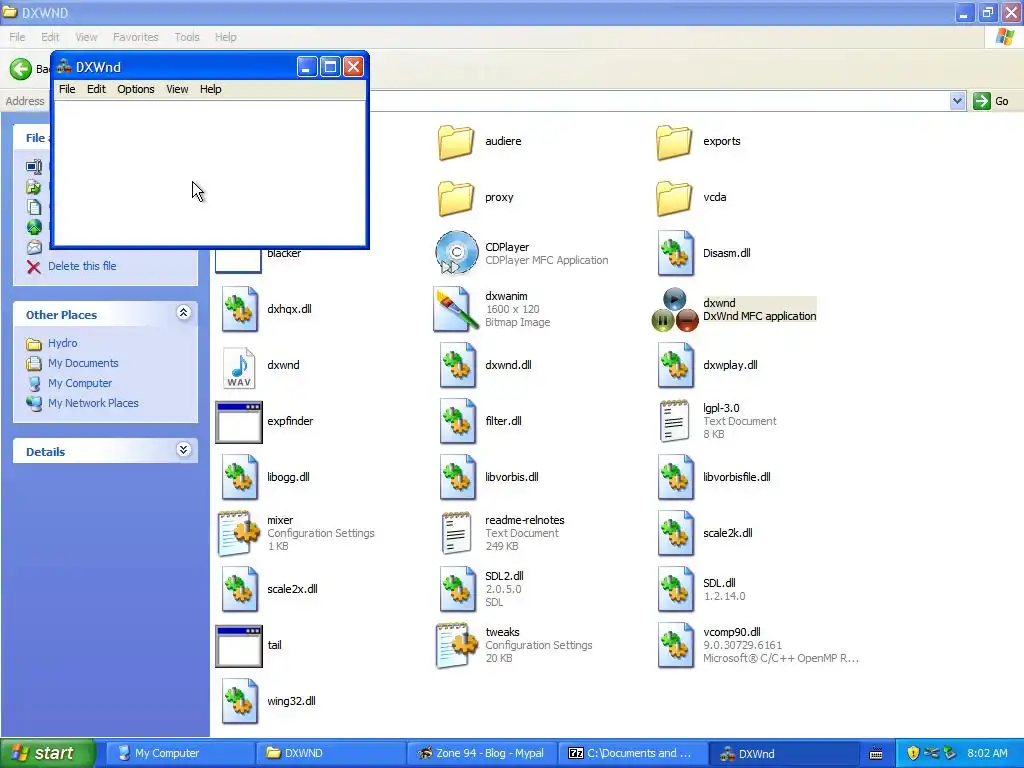Viewport: 1024px width, 768px height.
Task: Select the wing32.dll file icon
Action: point(239,702)
